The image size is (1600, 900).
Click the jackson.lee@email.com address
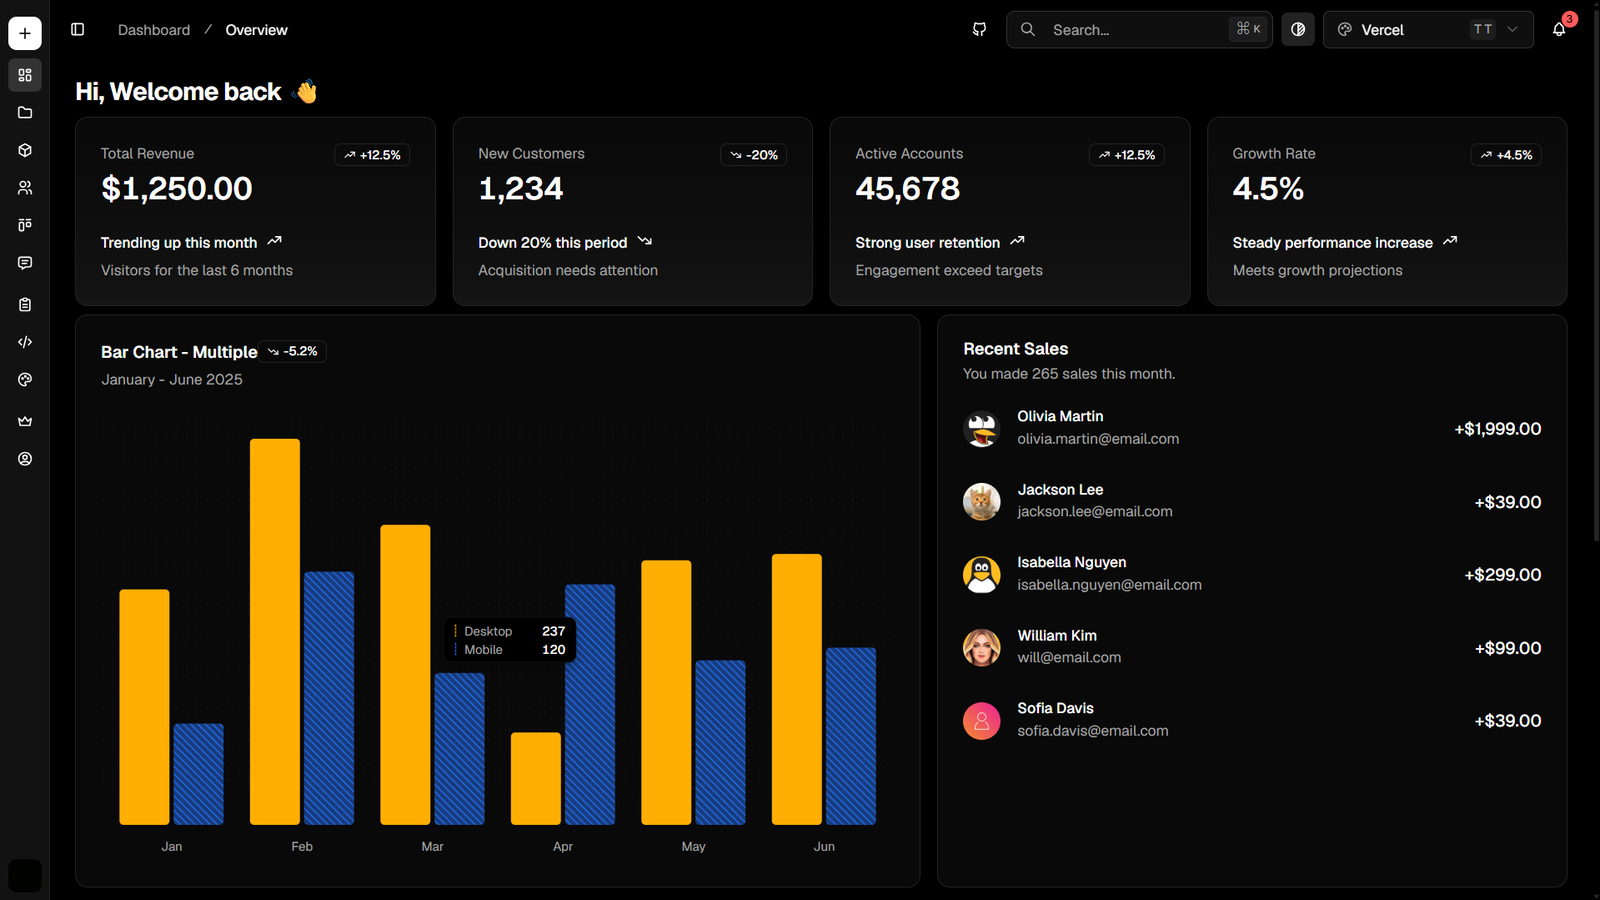pyautogui.click(x=1095, y=511)
